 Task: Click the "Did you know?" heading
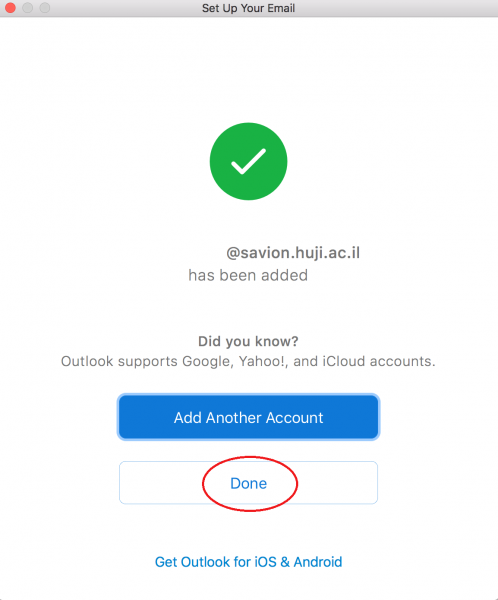click(248, 341)
